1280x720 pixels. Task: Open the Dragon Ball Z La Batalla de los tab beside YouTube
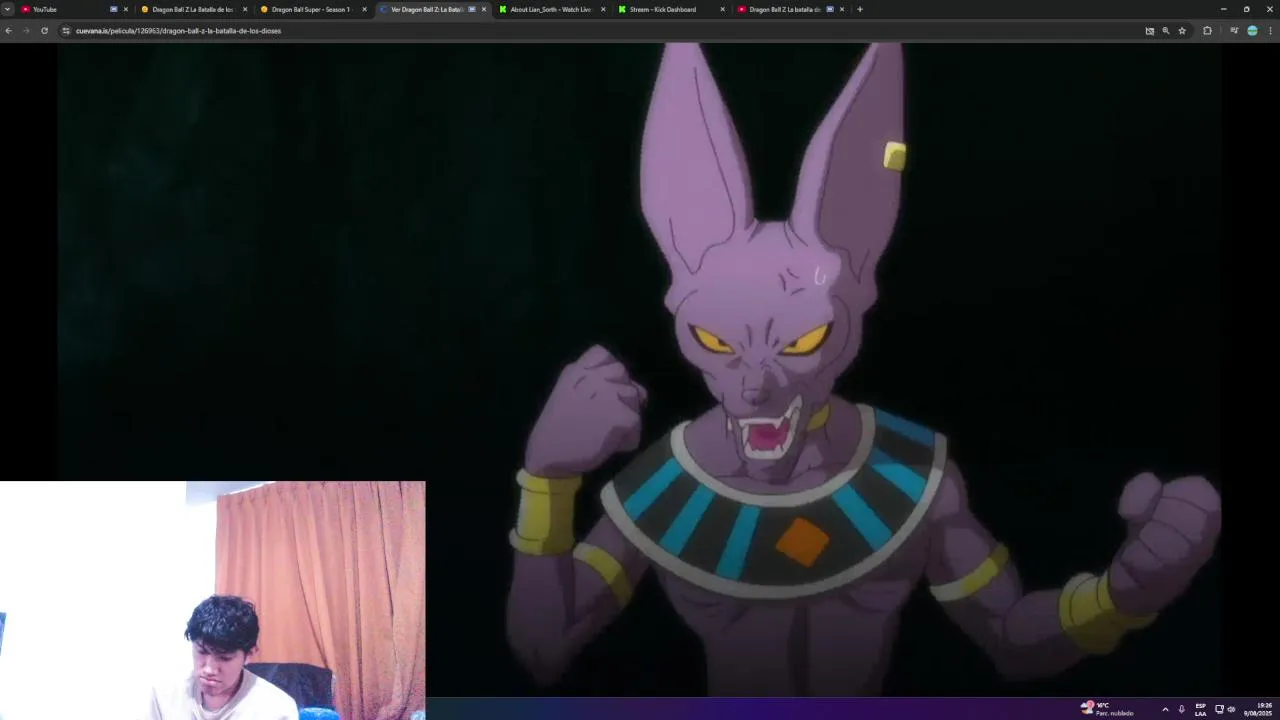click(192, 9)
